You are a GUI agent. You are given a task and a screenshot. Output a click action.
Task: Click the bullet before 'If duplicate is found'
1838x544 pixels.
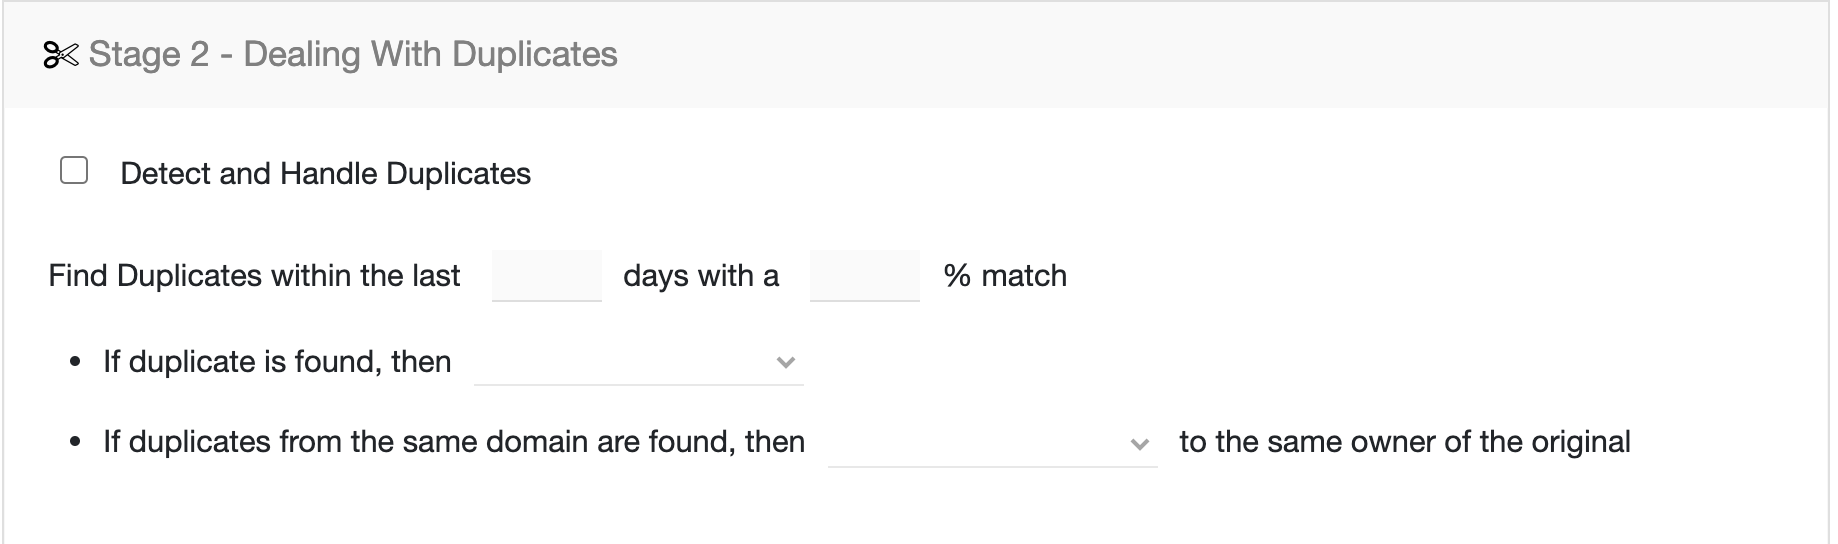pyautogui.click(x=76, y=363)
